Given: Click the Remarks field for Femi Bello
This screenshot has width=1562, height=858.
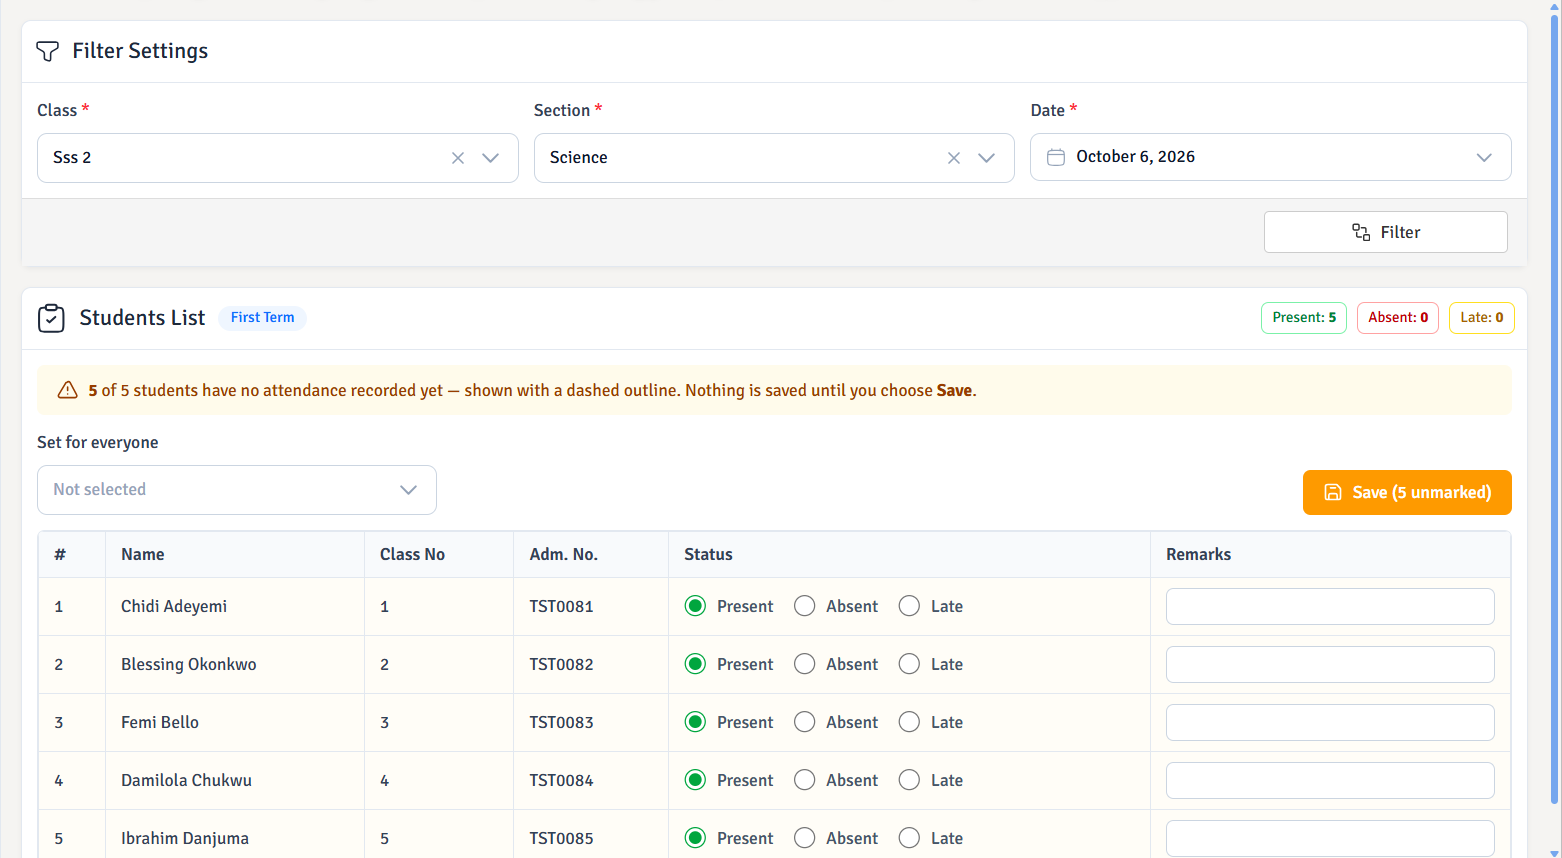Looking at the screenshot, I should pos(1330,723).
